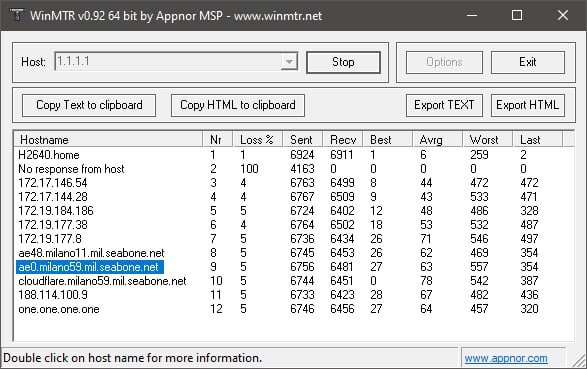Click Avrg value 53 for 172.19.177.38
Viewport: 587px width, 369px height.
tap(426, 225)
